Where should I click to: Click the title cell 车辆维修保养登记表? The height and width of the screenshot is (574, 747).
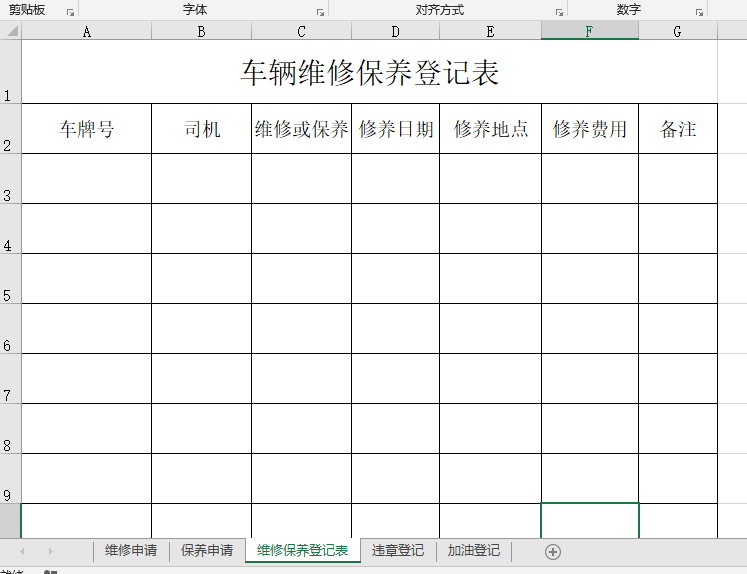[x=369, y=72]
